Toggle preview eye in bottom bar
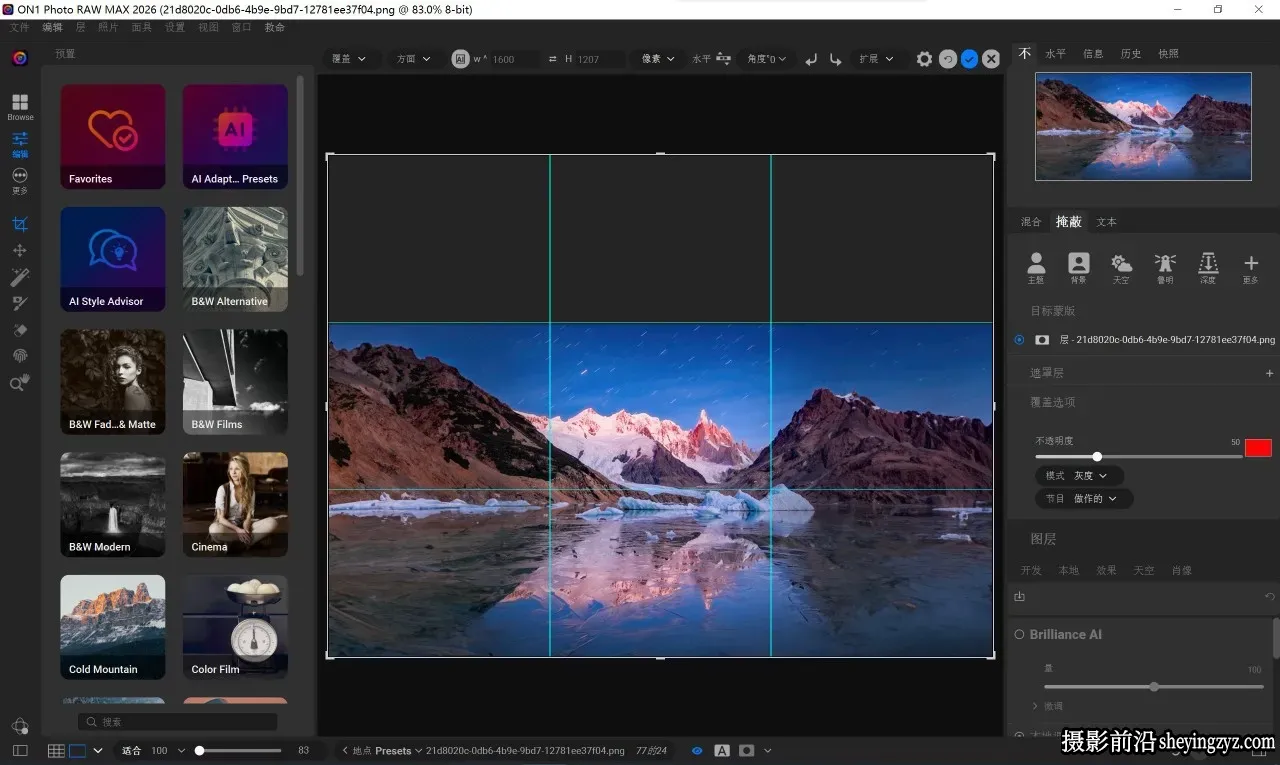 (697, 750)
